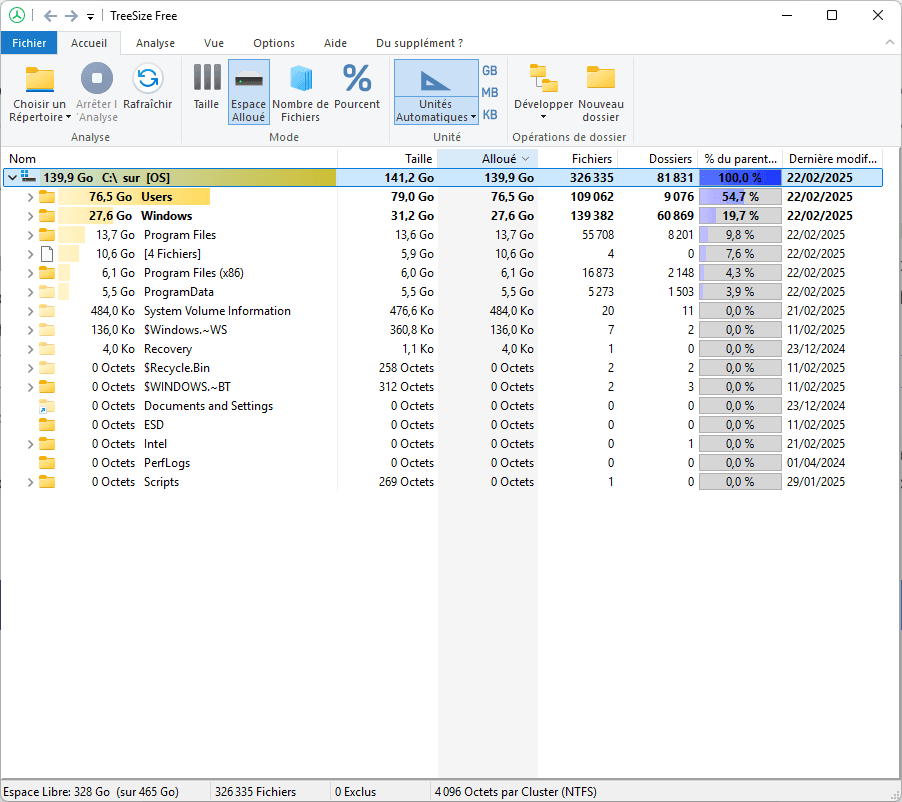Switch to Taille mode
Viewport: 902px width, 802px height.
click(x=207, y=91)
